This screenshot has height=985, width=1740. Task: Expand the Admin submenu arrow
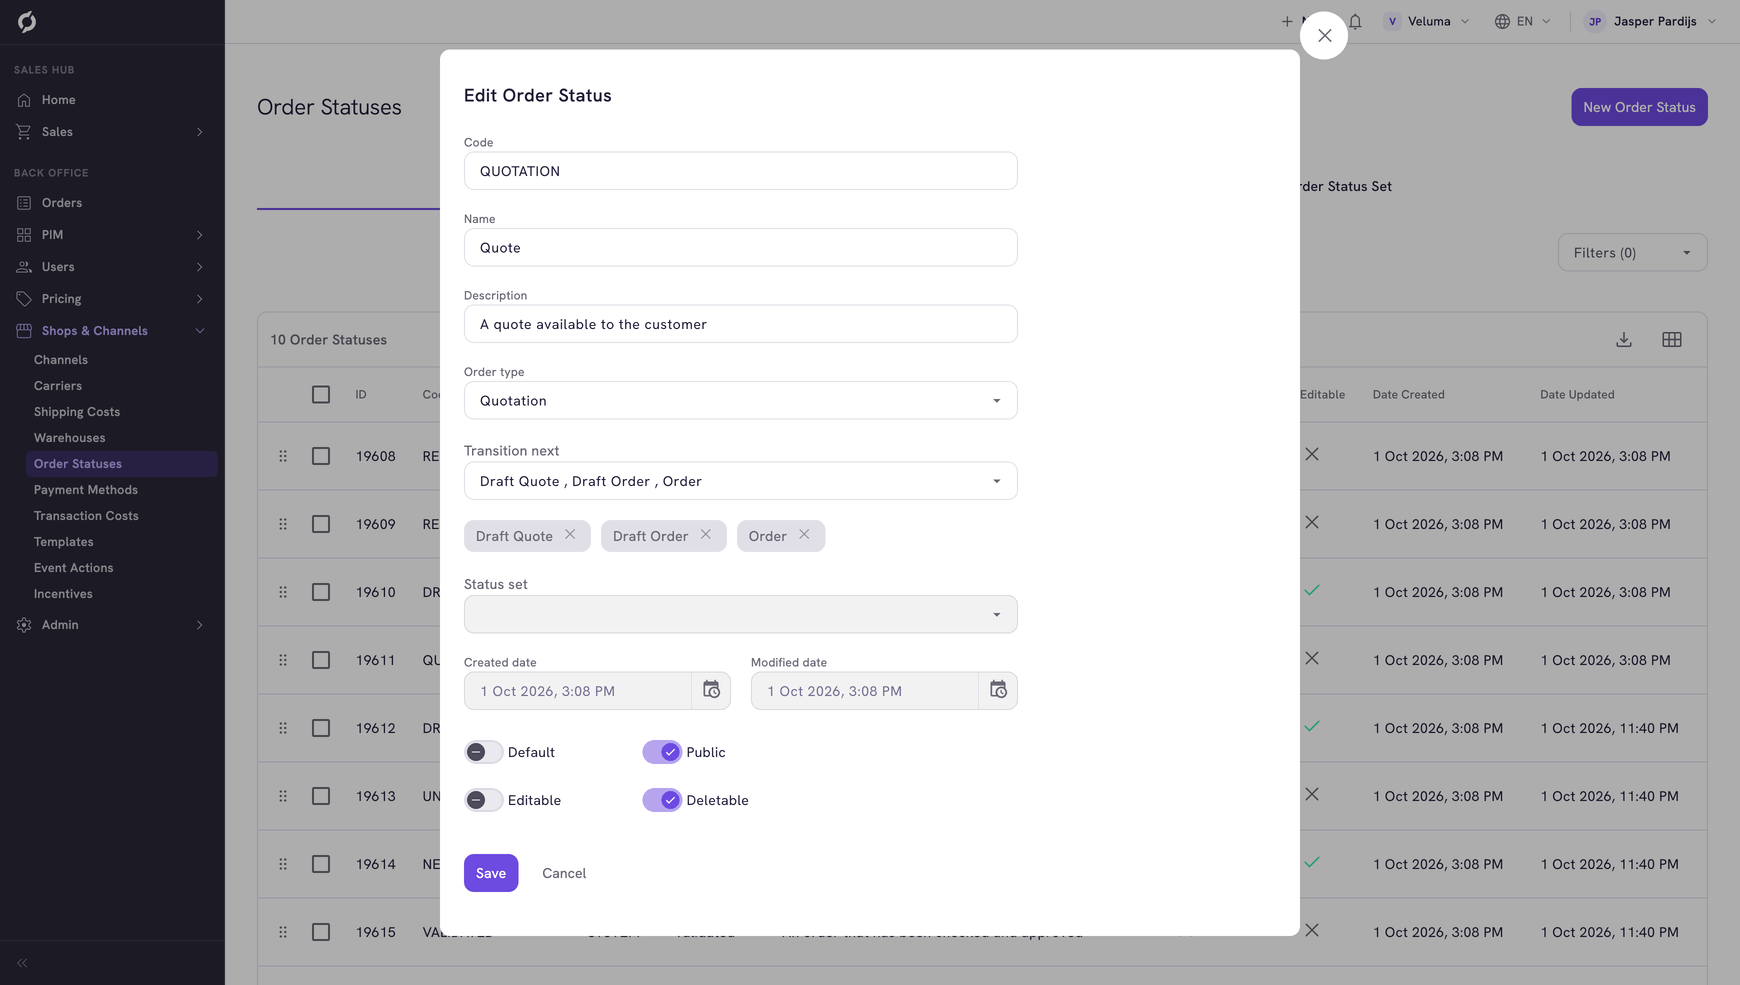click(x=200, y=625)
